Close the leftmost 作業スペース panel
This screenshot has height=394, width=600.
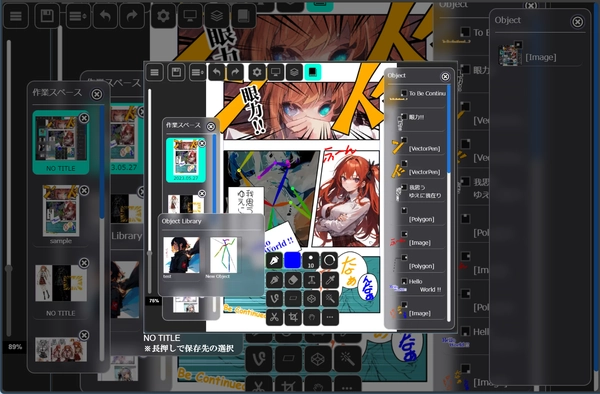click(x=97, y=94)
